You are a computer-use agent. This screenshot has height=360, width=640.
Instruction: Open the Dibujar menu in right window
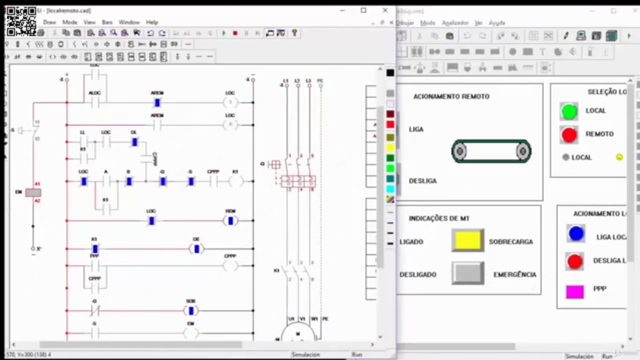click(x=405, y=23)
